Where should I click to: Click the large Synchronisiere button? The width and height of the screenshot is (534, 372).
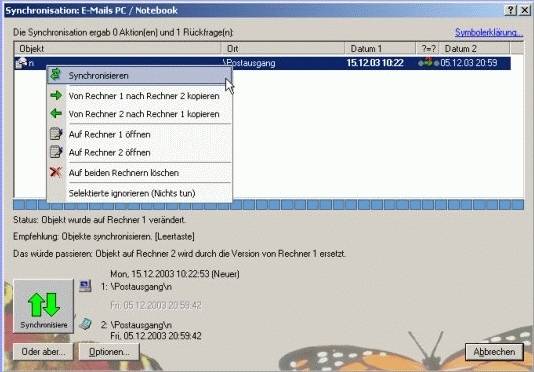tap(43, 306)
